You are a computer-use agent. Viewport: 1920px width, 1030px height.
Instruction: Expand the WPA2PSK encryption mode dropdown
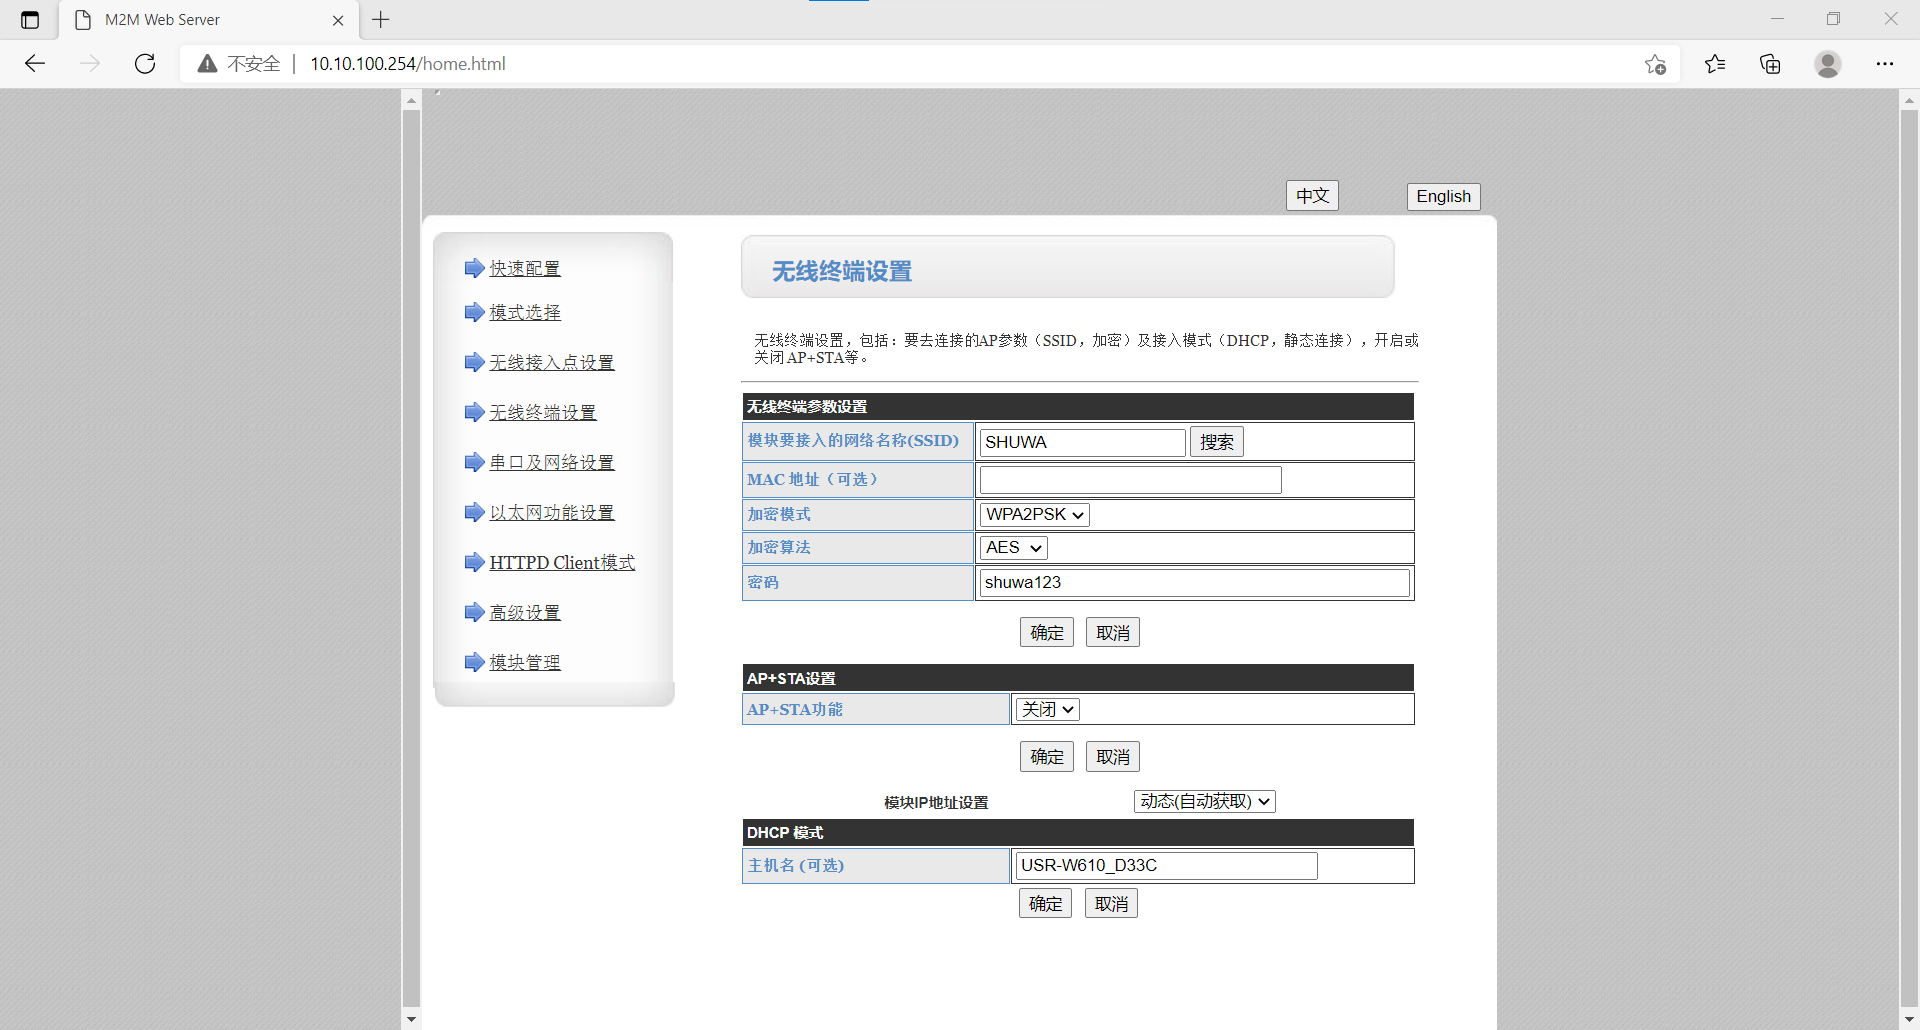coord(1034,515)
